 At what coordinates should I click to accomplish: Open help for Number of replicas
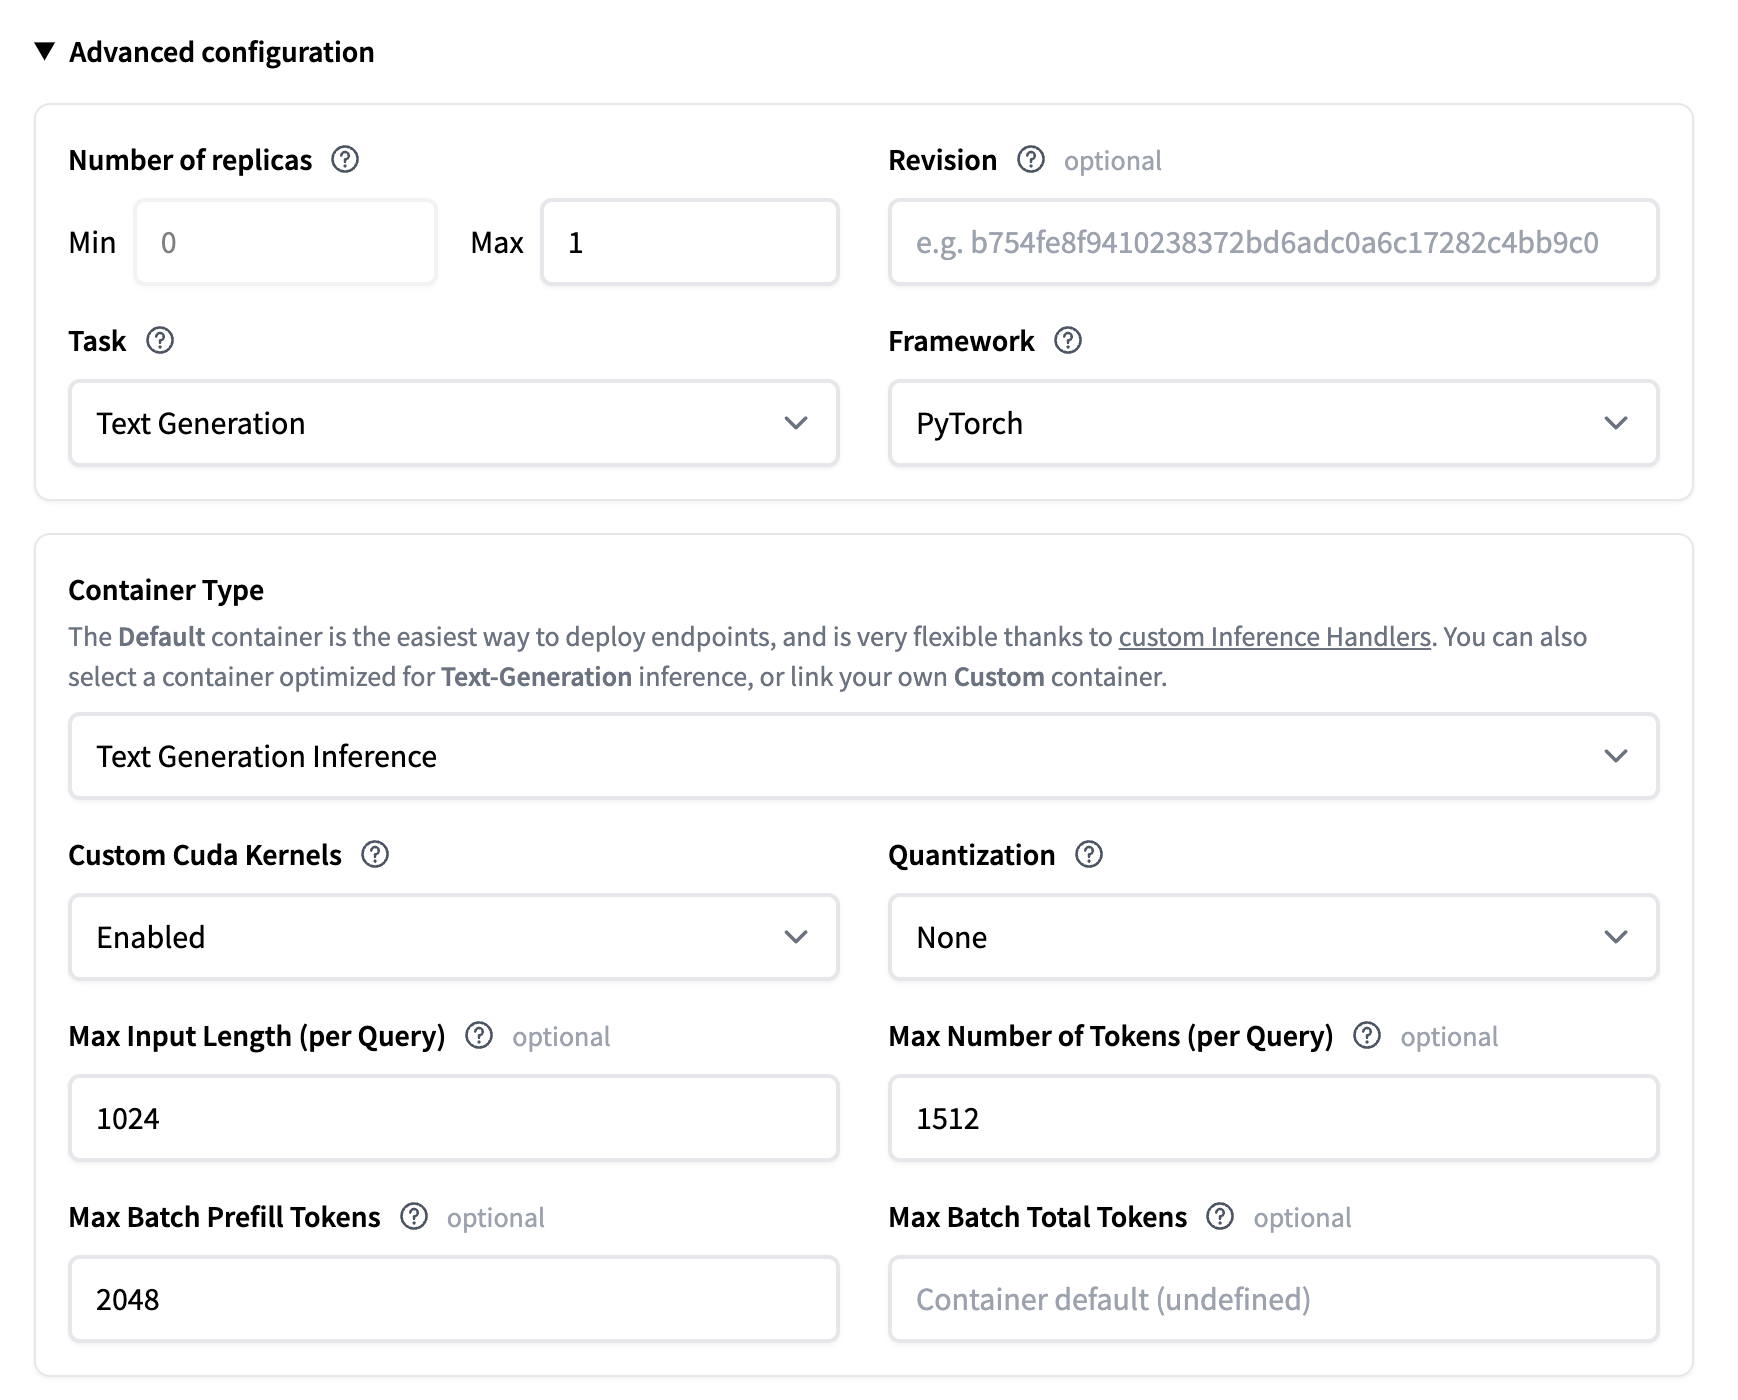344,160
